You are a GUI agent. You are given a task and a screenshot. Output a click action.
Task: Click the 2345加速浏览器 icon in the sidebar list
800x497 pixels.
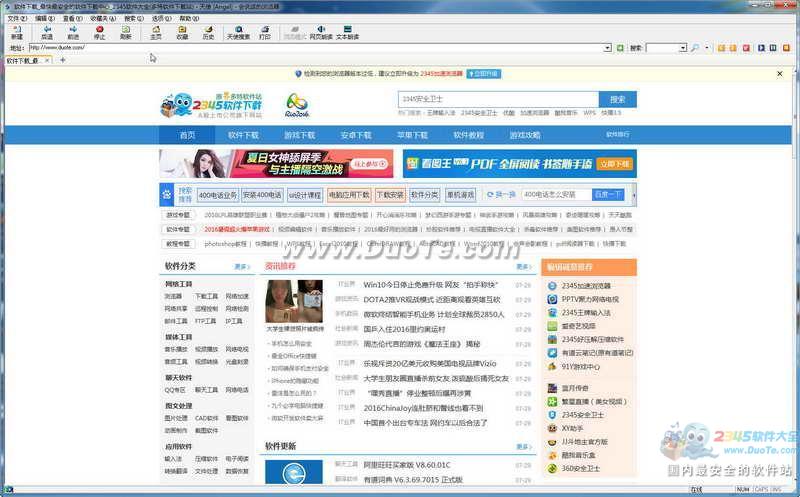(552, 286)
